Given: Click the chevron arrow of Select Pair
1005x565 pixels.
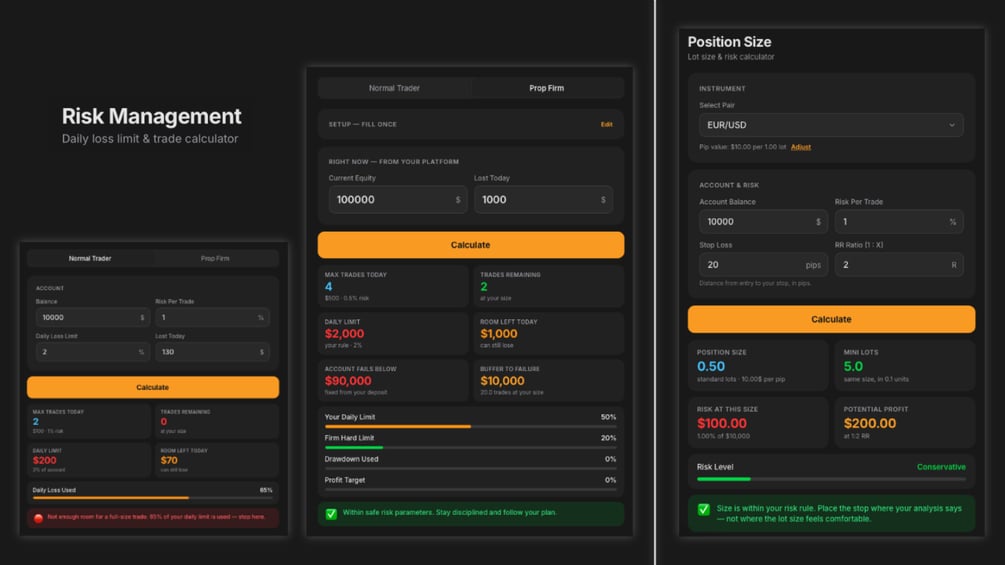Looking at the screenshot, I should click(952, 125).
